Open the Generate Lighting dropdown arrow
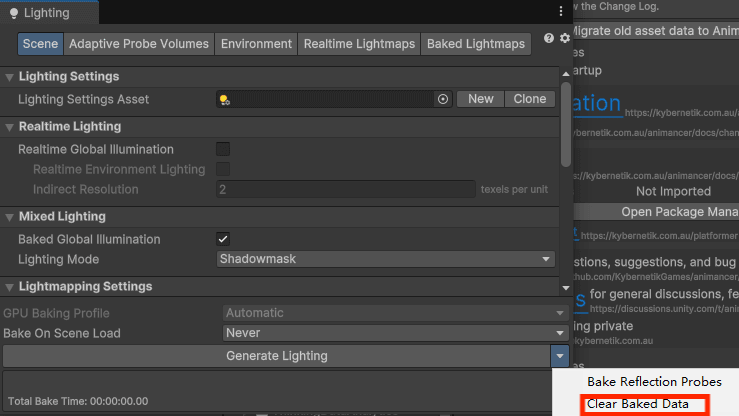This screenshot has height=416, width=739. [x=560, y=356]
